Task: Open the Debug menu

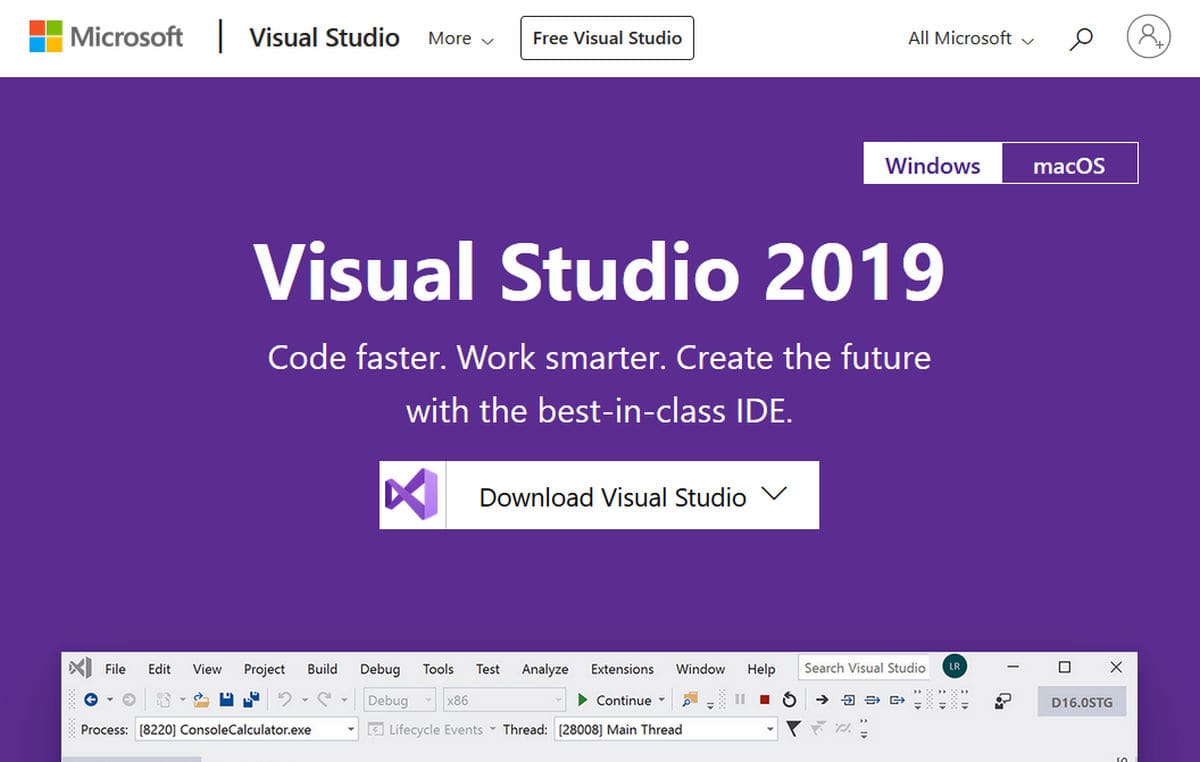Action: point(380,669)
